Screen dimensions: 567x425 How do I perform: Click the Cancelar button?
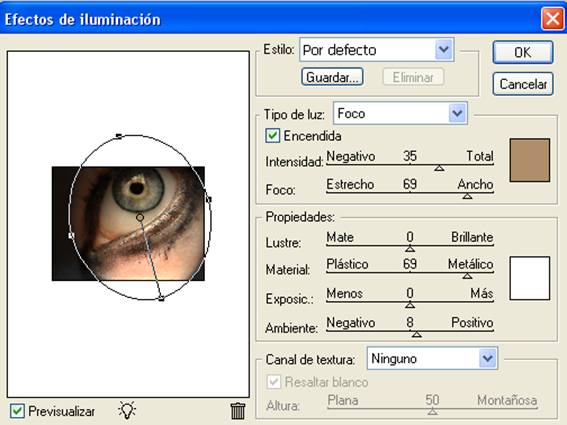point(523,84)
